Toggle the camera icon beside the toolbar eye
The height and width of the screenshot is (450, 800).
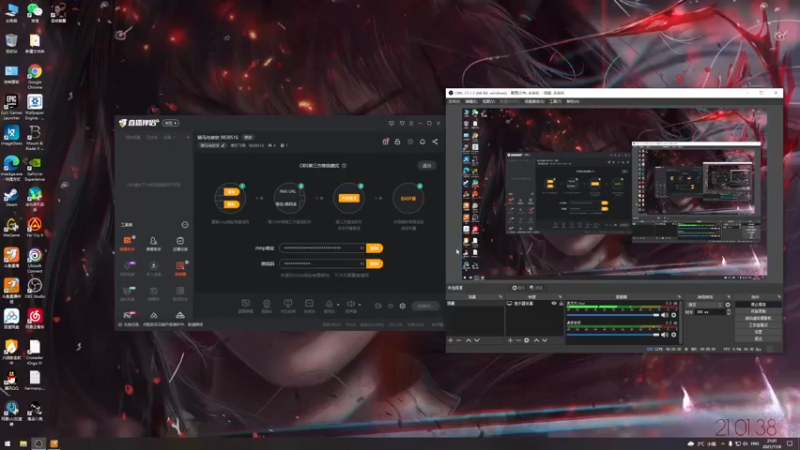[378, 306]
